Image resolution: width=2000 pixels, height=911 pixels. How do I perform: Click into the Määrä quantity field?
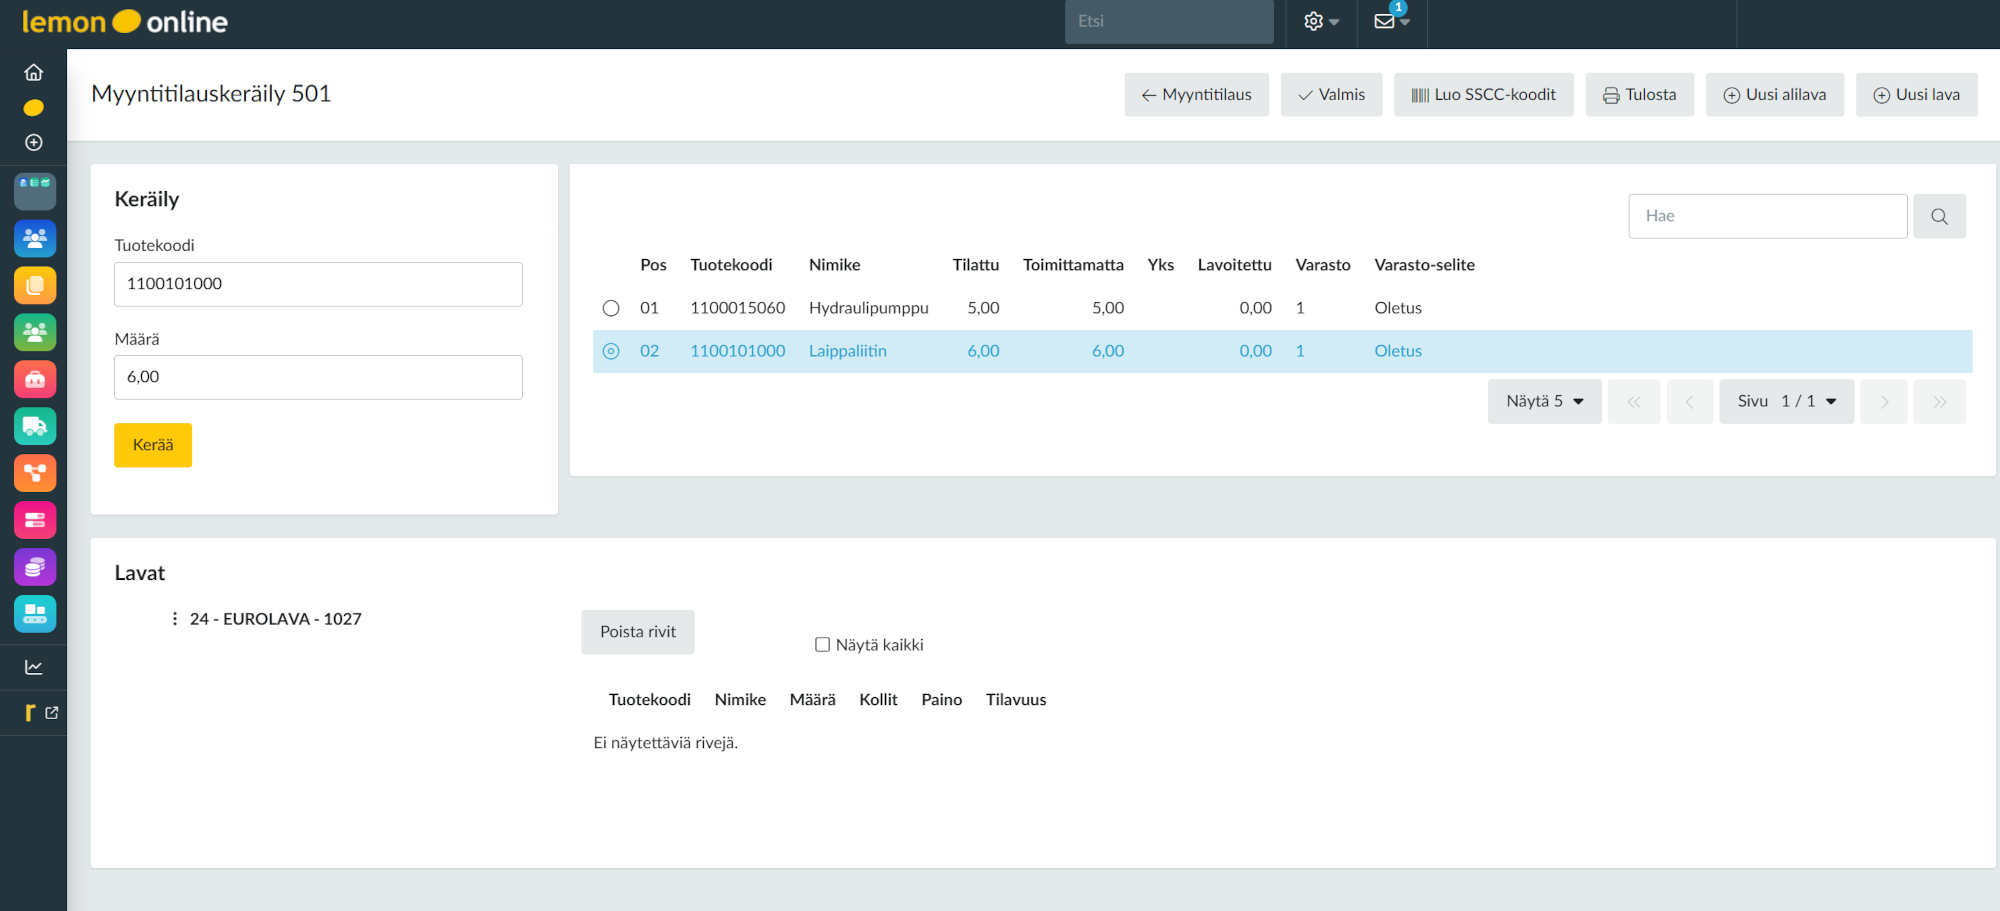pyautogui.click(x=318, y=377)
